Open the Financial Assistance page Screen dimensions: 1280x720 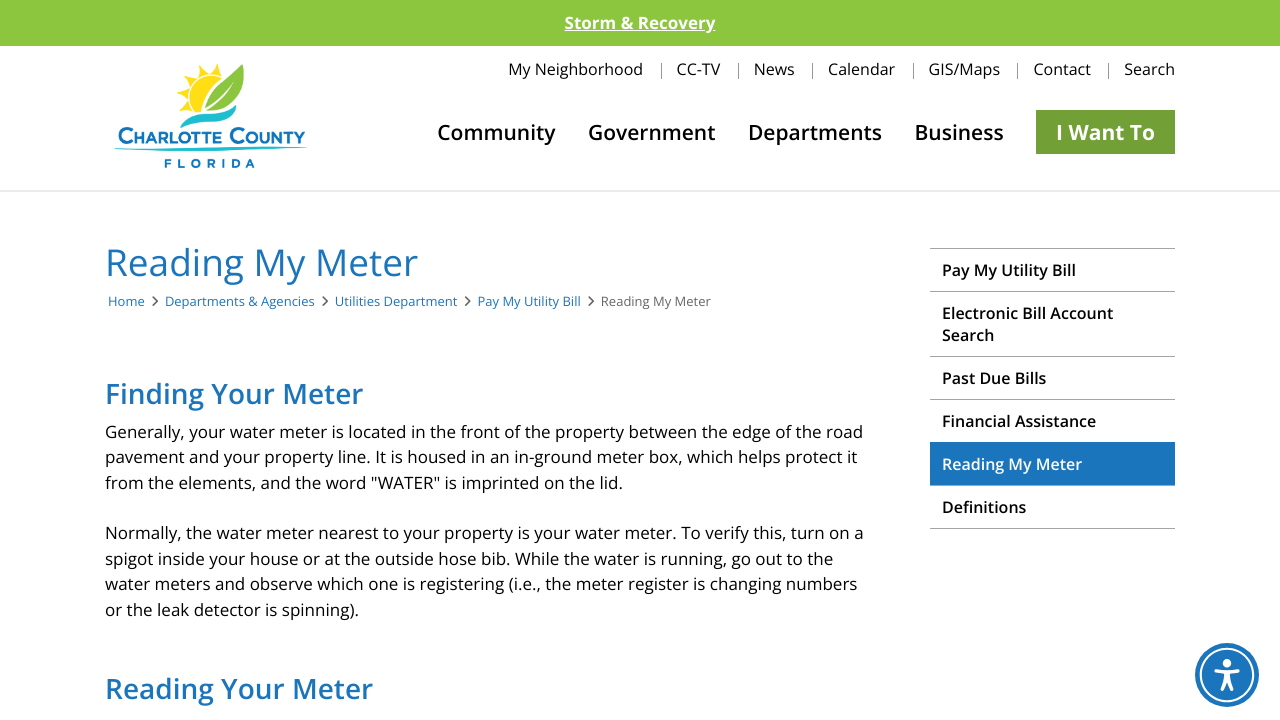[x=1019, y=421]
